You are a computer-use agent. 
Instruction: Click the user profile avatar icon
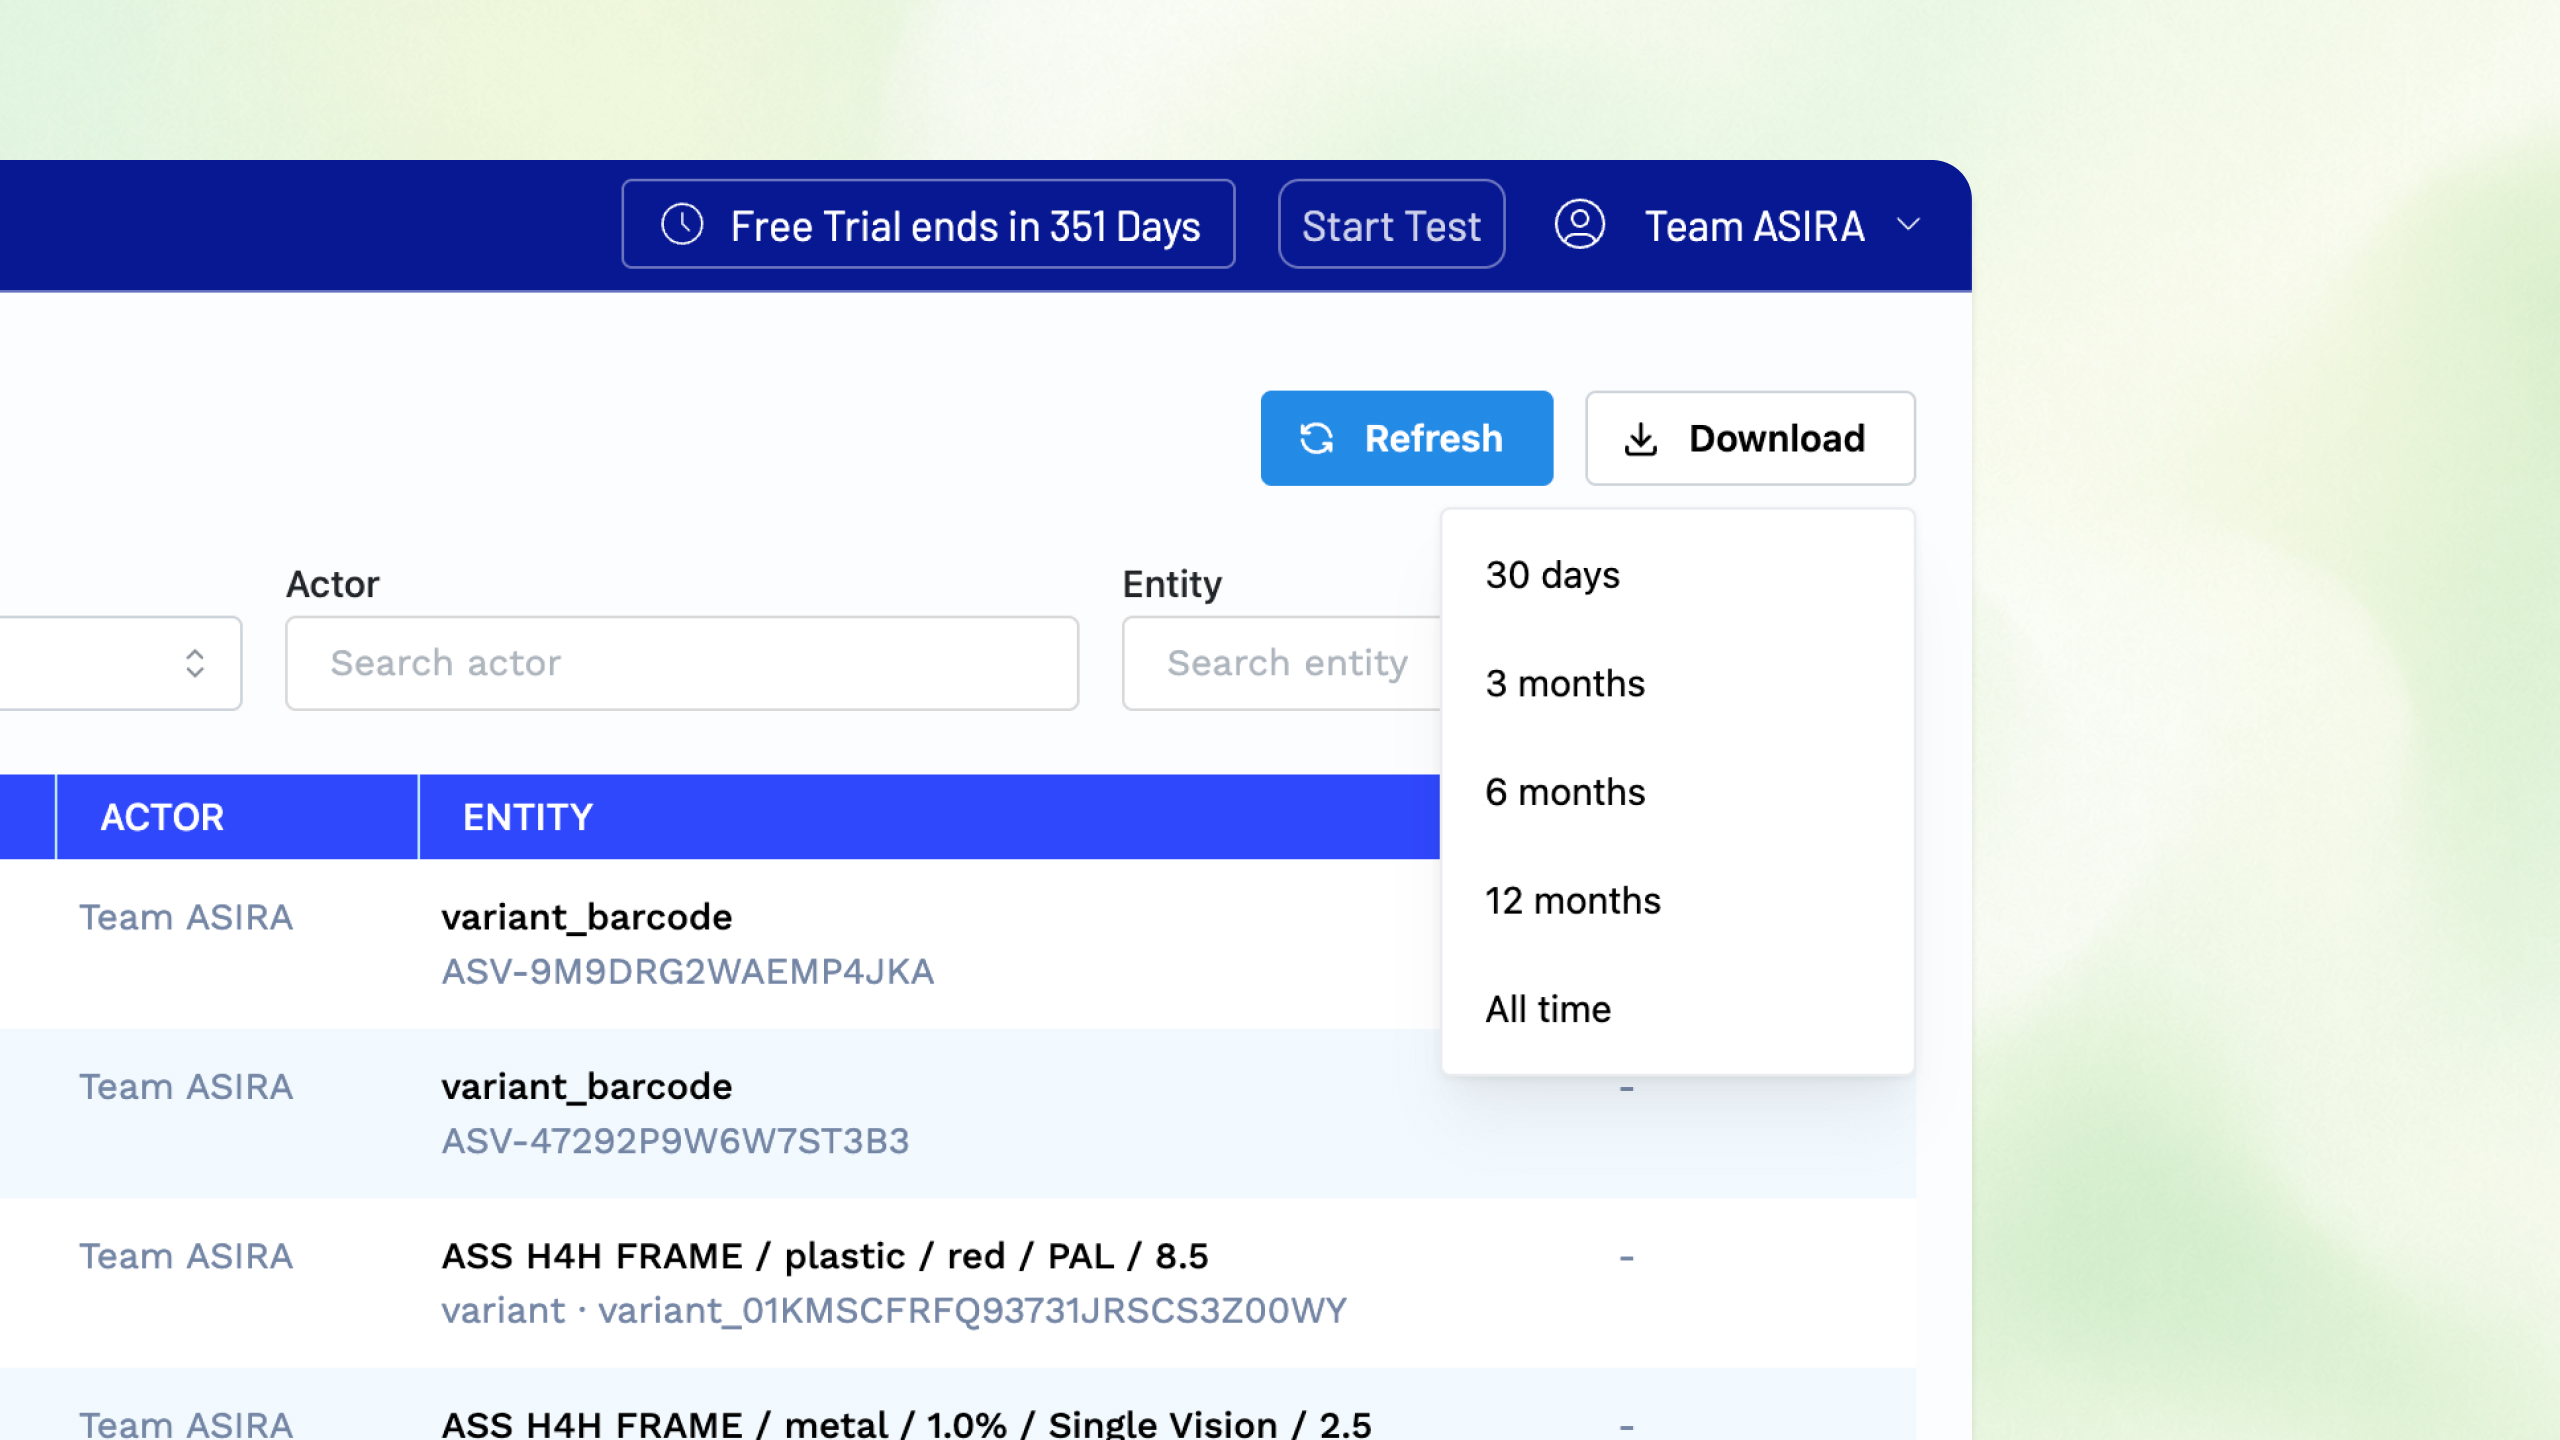pos(1579,224)
